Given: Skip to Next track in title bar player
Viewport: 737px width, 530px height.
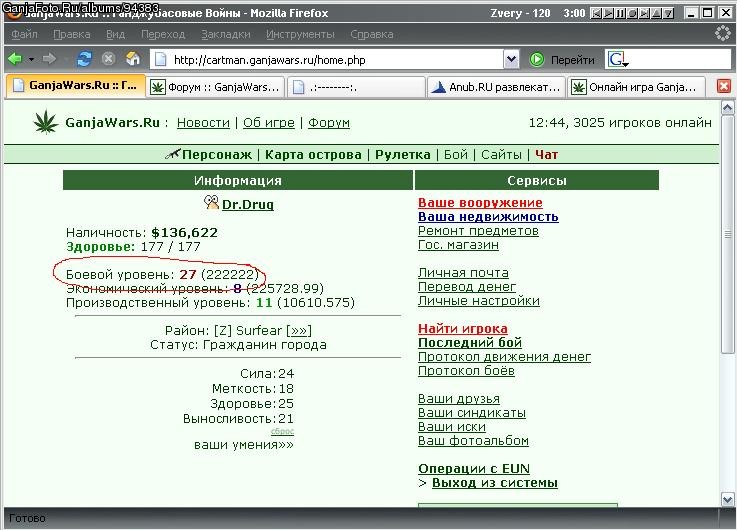Looking at the screenshot, I should [644, 14].
